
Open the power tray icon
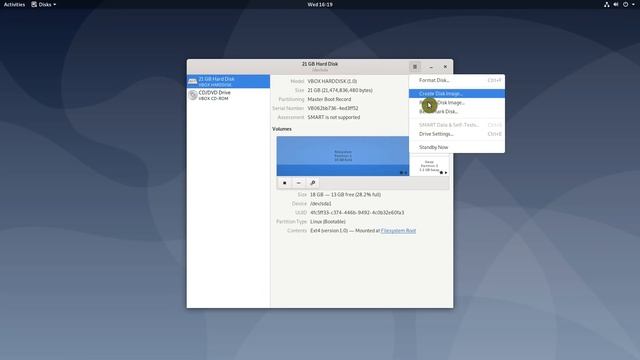[625, 4]
